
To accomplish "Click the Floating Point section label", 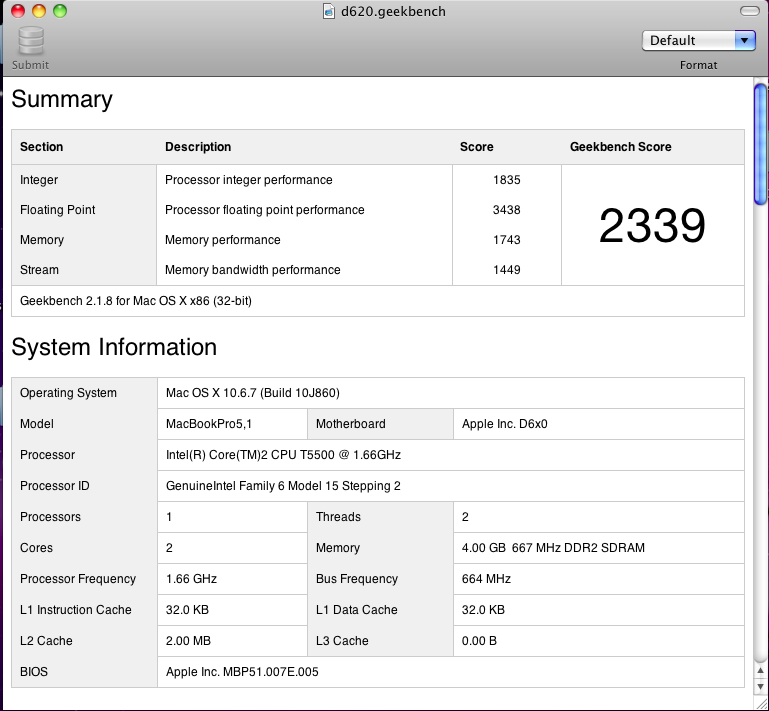I will tap(58, 210).
